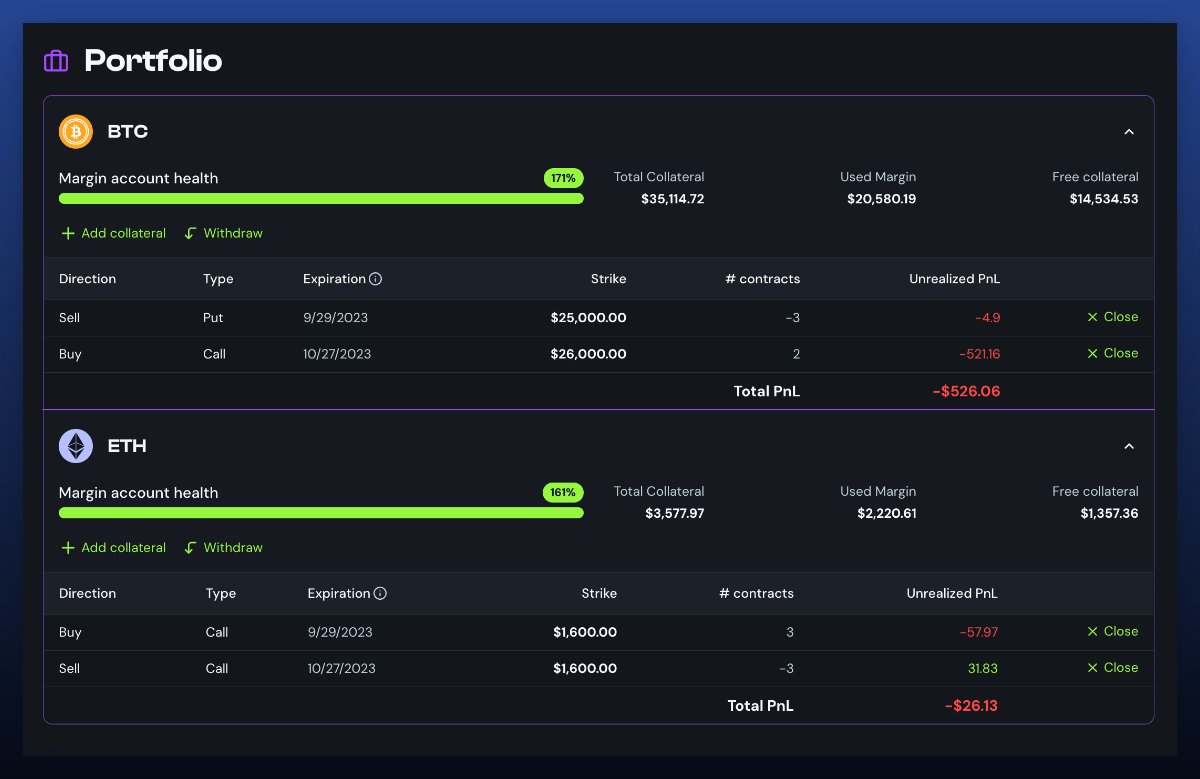This screenshot has height=779, width=1200.
Task: Collapse the BTC portfolio section
Action: pyautogui.click(x=1129, y=131)
